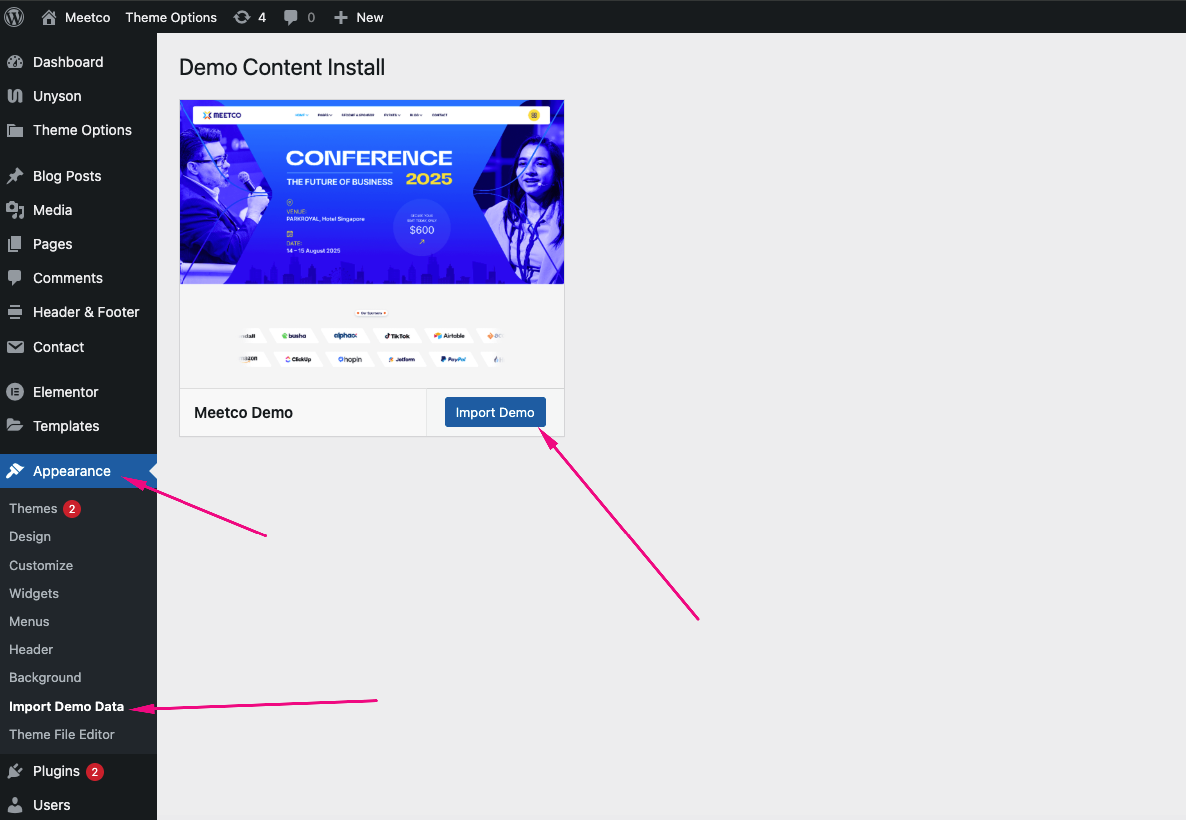
Task: Click the Unyson sidebar icon
Action: click(x=15, y=96)
